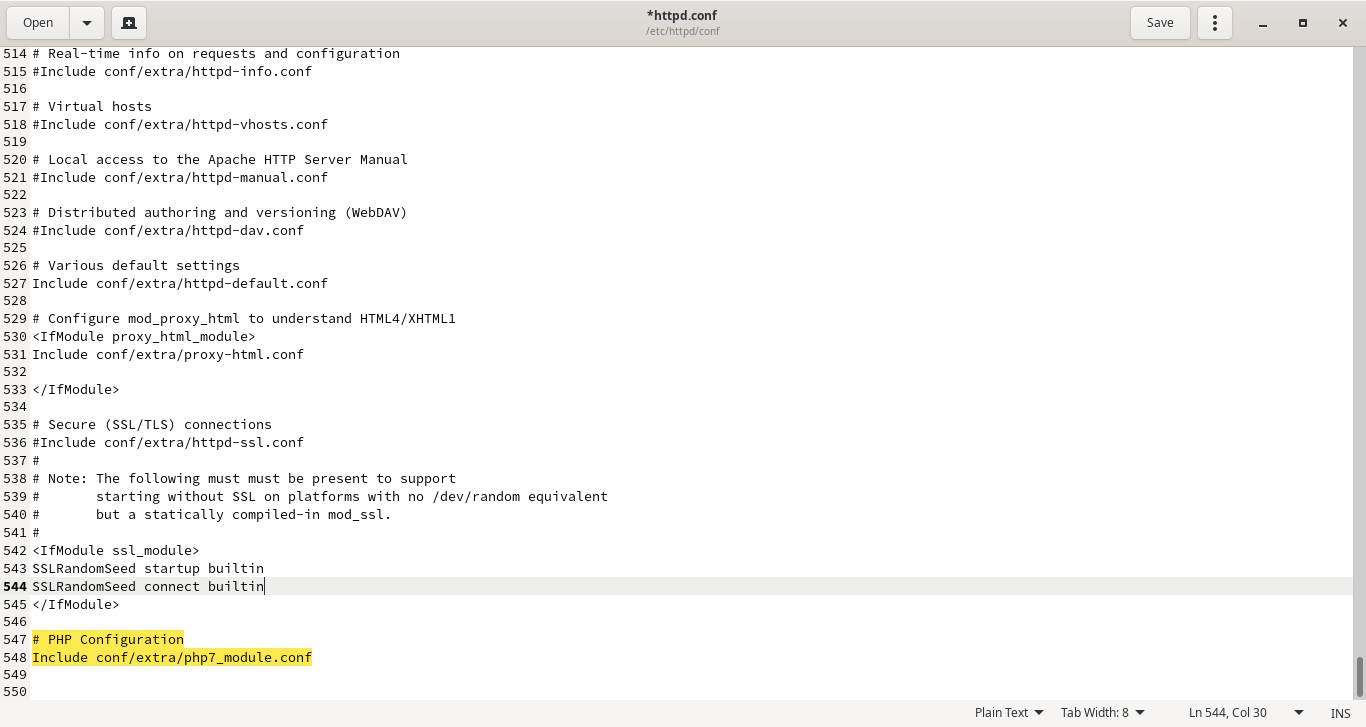1366x727 pixels.
Task: Minimize the gedit window
Action: 1263,23
